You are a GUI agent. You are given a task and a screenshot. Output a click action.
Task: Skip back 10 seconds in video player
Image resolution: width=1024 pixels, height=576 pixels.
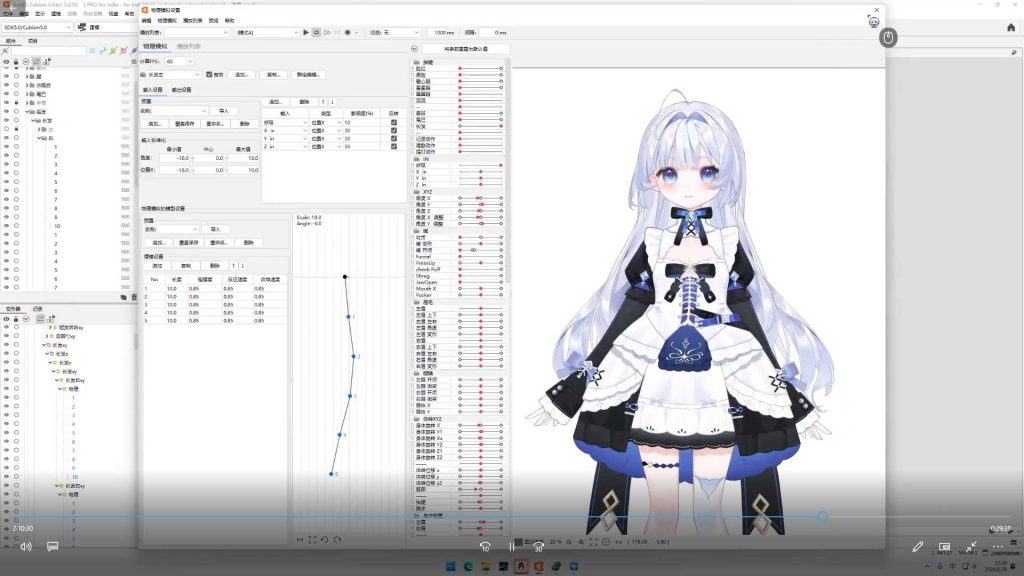pos(485,546)
